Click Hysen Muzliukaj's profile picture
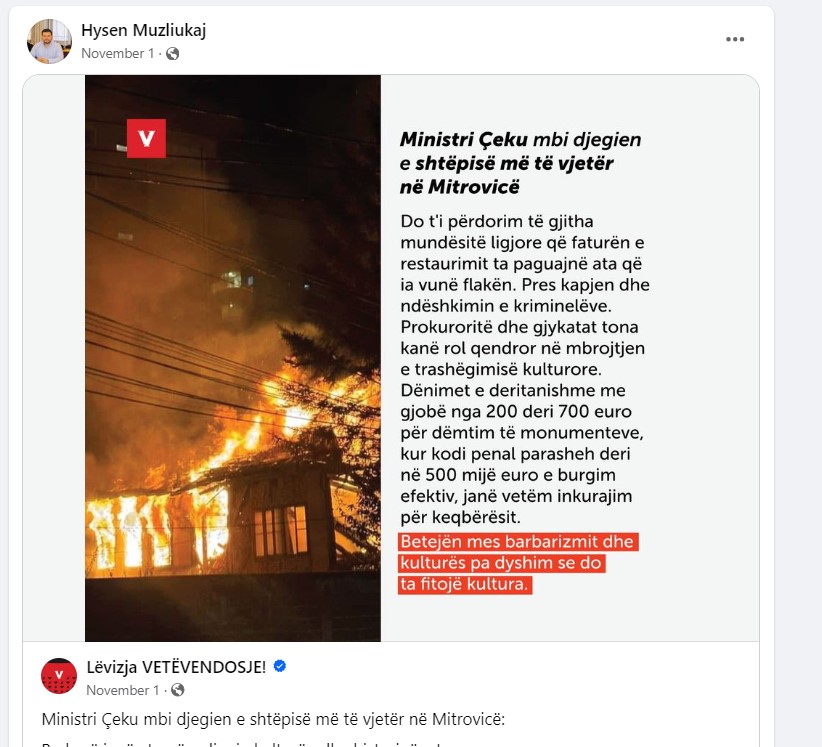Viewport: 822px width, 747px height. point(49,41)
